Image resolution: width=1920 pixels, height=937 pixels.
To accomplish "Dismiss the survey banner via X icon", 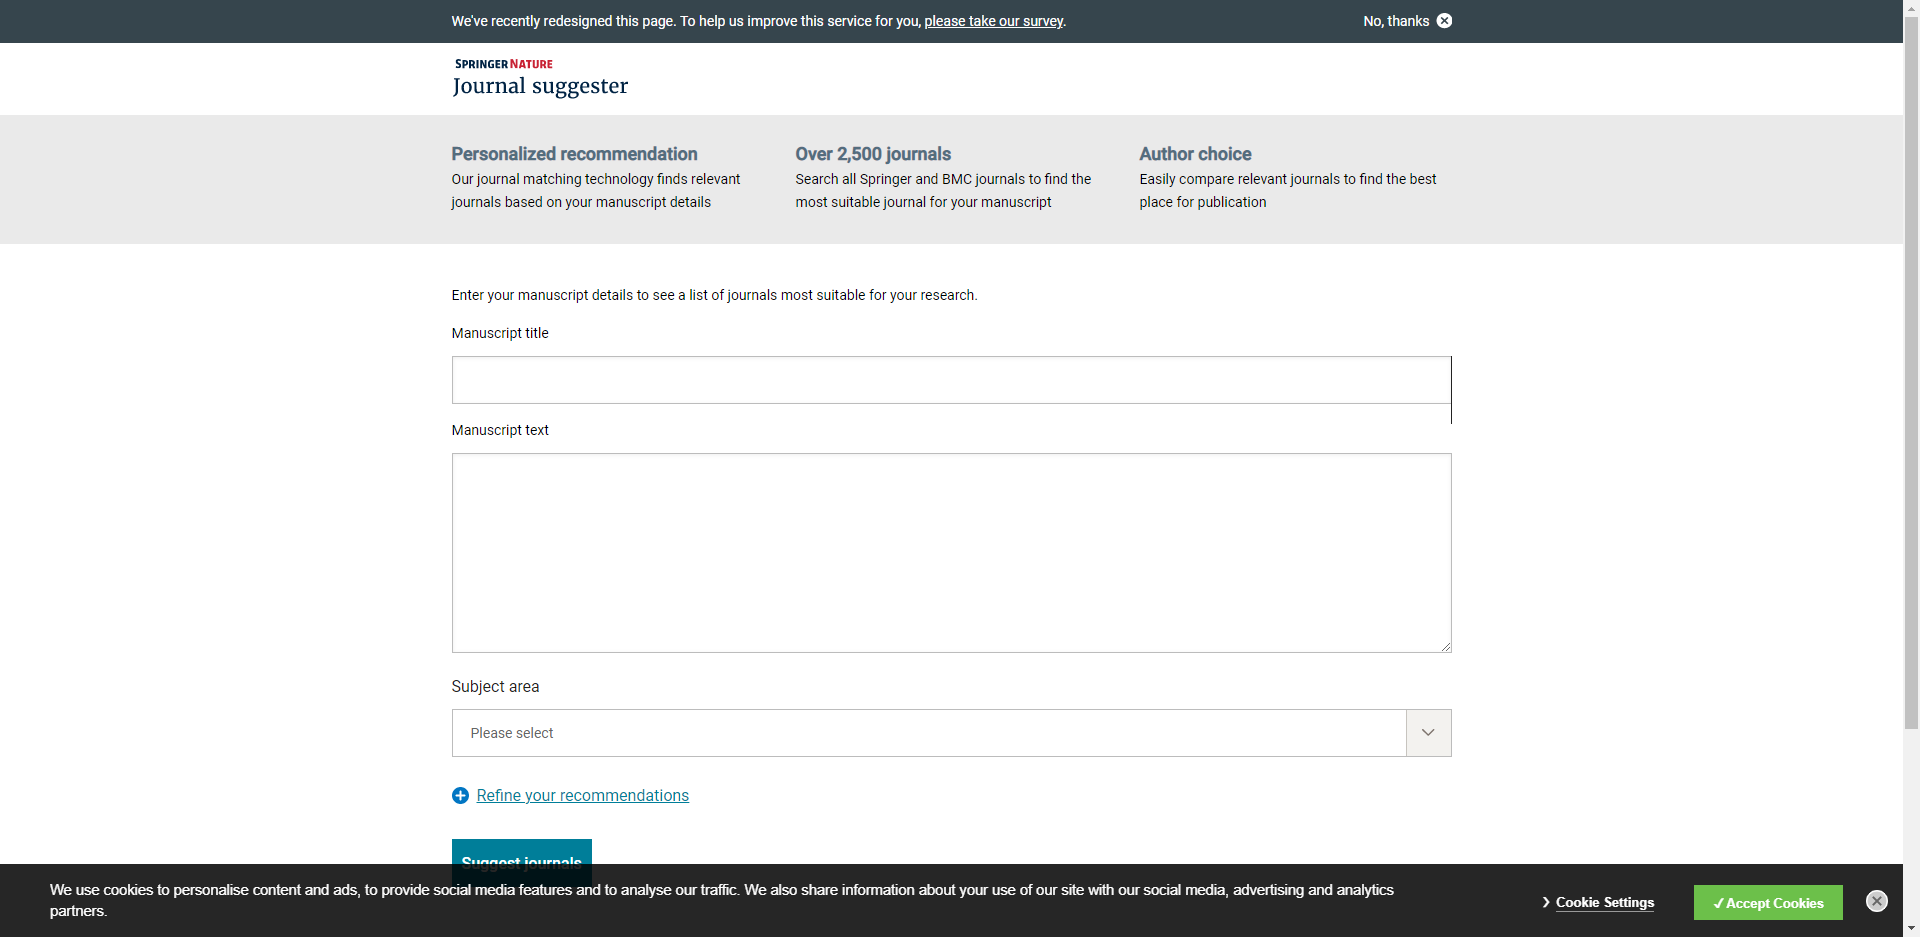I will tap(1444, 21).
